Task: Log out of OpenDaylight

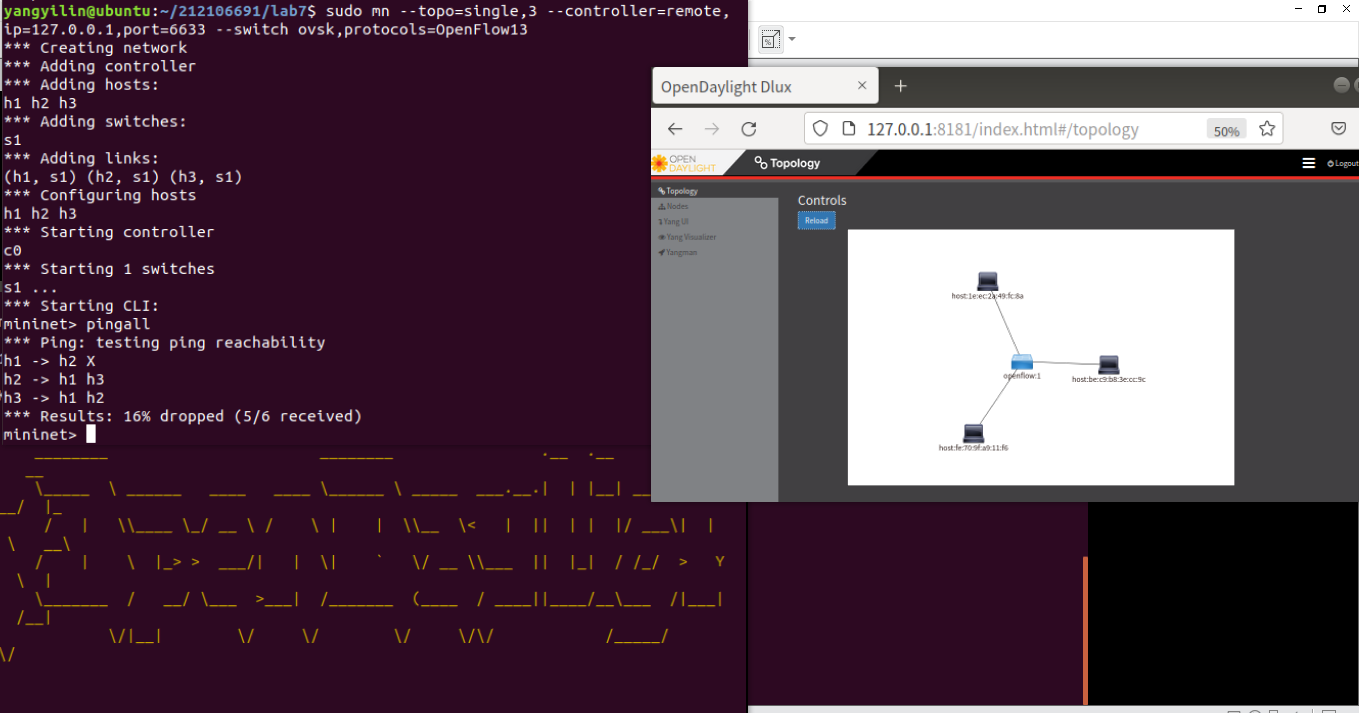Action: point(1343,163)
